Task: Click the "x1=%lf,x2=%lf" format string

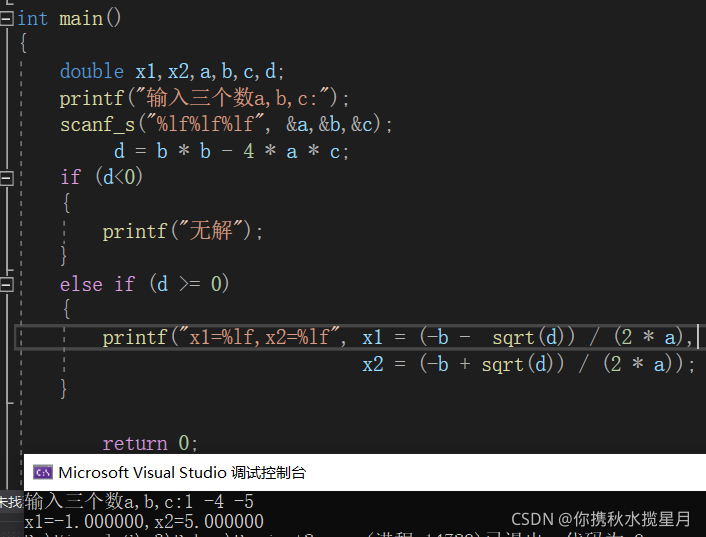Action: [260, 337]
